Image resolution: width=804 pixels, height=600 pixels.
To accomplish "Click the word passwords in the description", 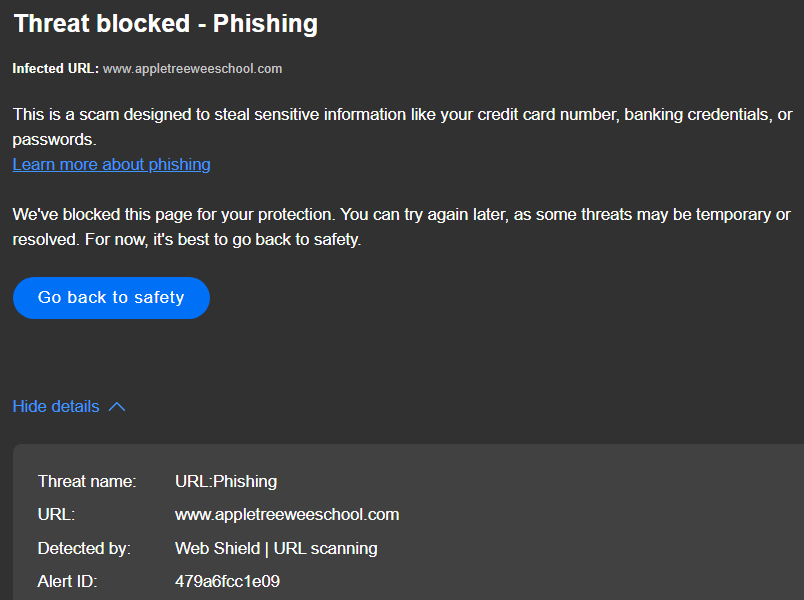I will [x=54, y=141].
